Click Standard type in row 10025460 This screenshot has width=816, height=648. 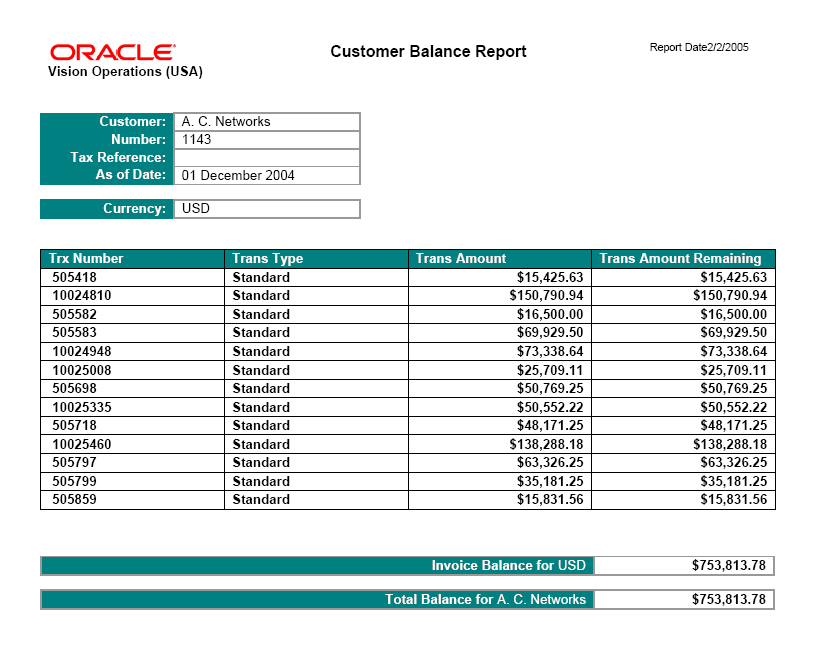[261, 444]
